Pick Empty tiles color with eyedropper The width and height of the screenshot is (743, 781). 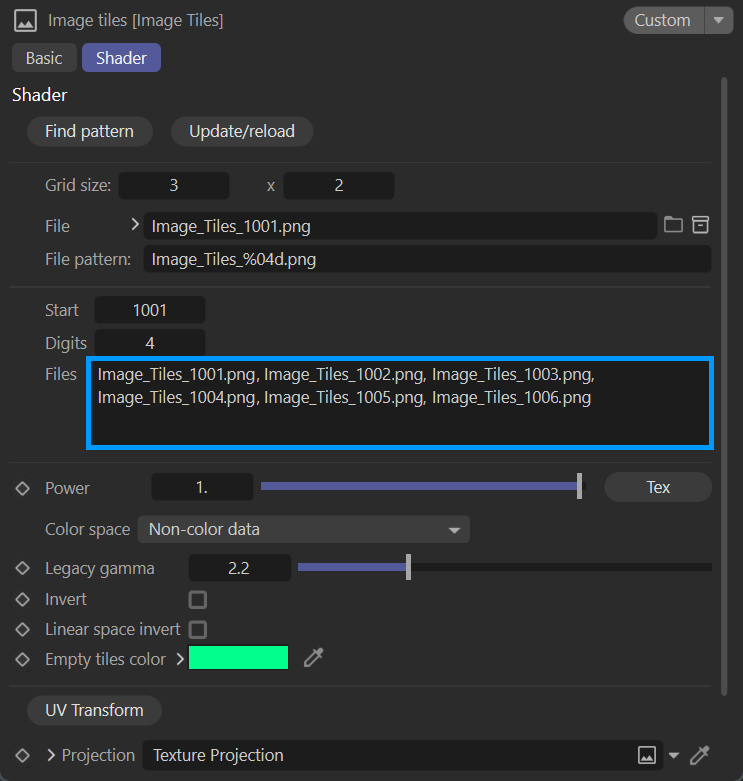point(314,658)
